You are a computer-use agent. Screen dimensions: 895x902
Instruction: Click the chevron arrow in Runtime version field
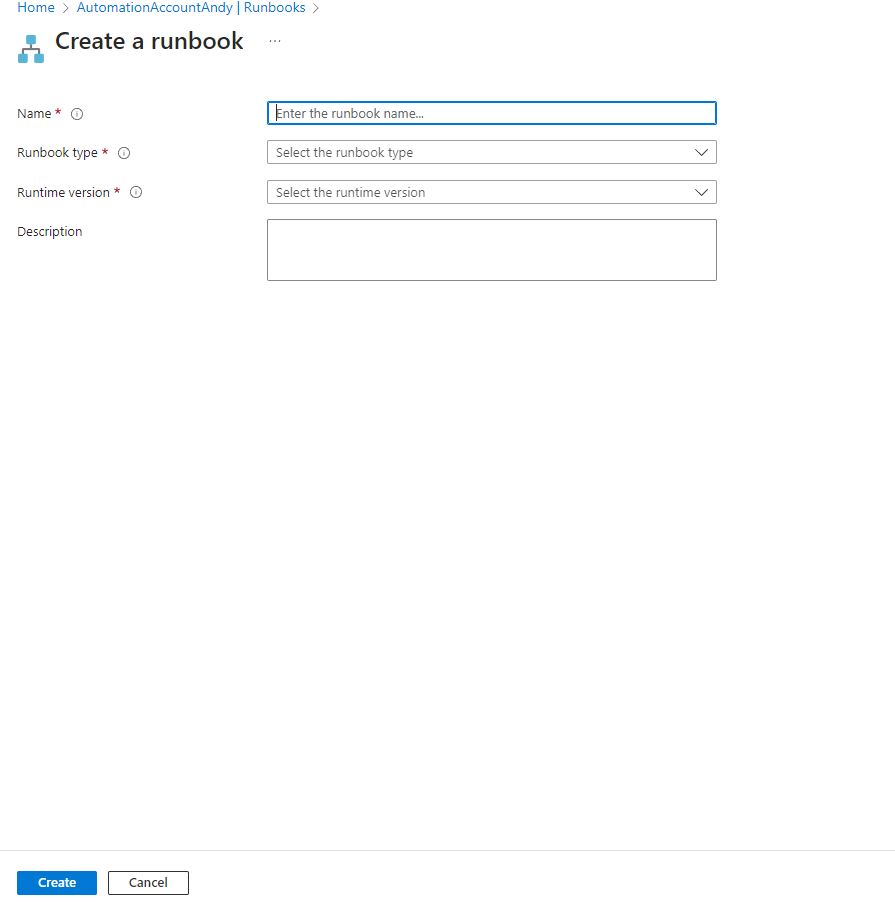[x=701, y=192]
